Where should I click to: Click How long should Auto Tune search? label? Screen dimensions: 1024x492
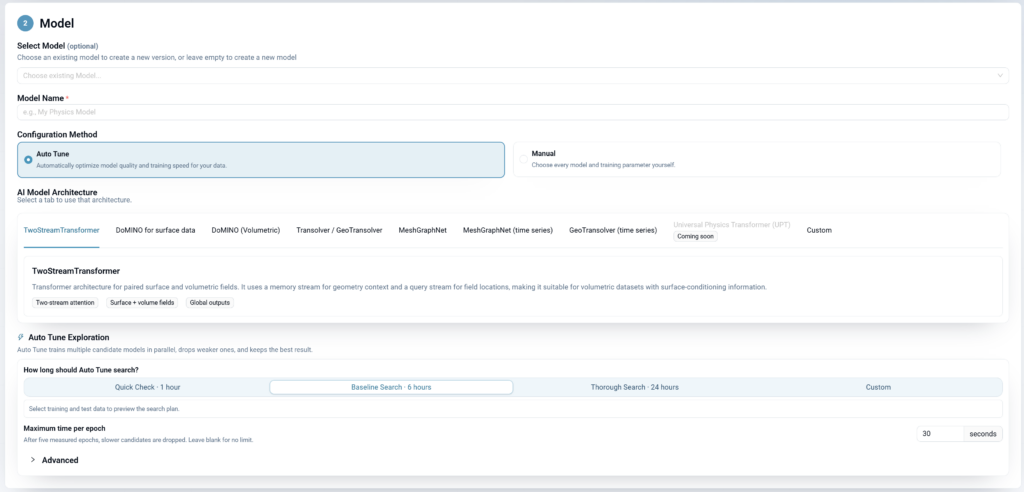click(x=81, y=370)
